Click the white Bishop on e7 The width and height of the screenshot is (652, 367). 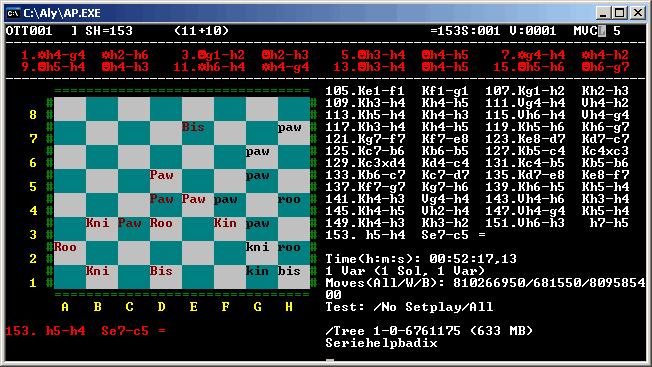click(x=193, y=127)
